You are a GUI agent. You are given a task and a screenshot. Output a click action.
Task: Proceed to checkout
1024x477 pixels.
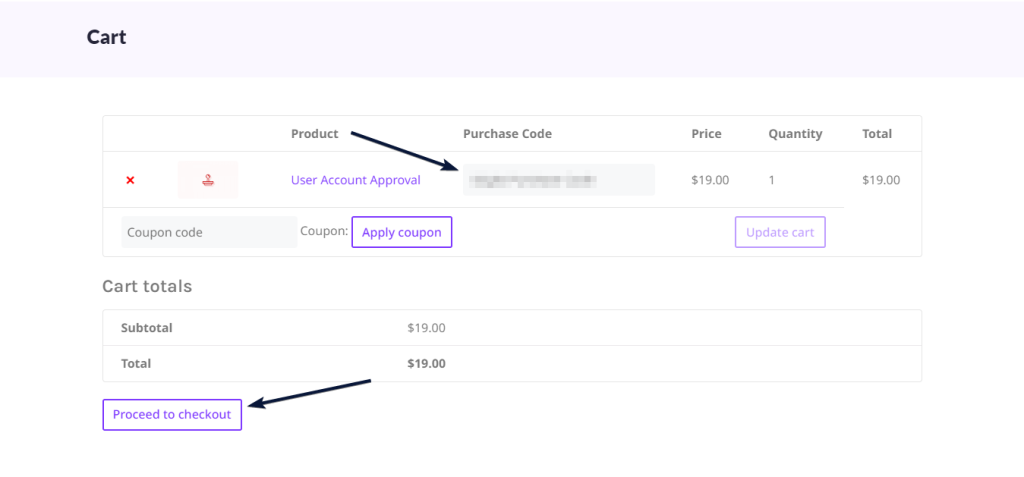tap(172, 414)
